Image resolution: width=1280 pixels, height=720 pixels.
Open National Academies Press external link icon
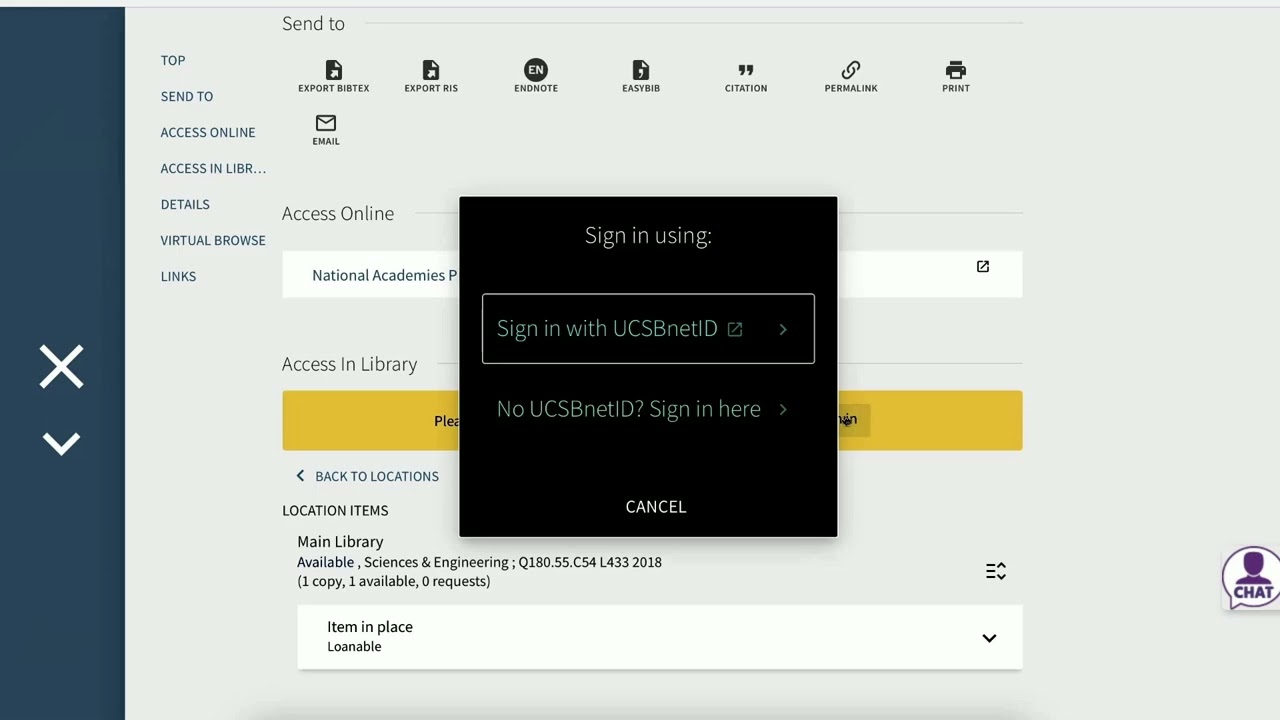coord(983,266)
